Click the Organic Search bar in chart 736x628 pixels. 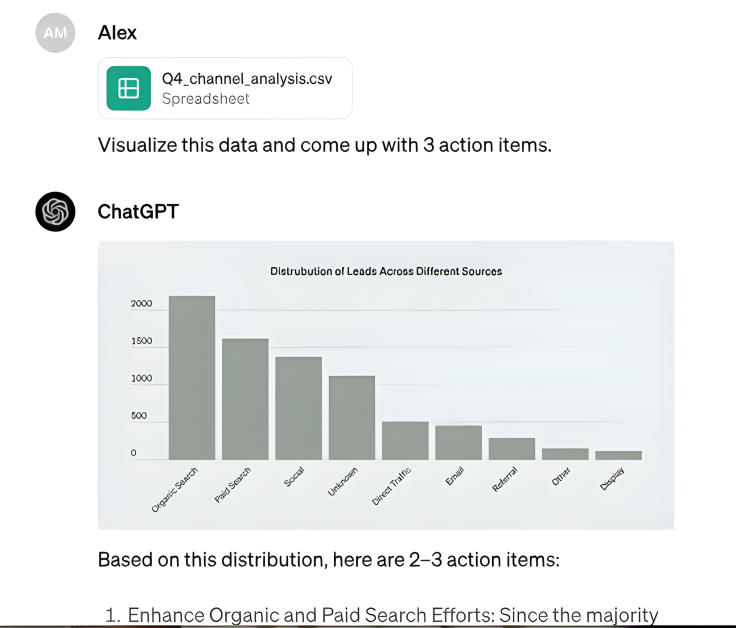(x=192, y=378)
